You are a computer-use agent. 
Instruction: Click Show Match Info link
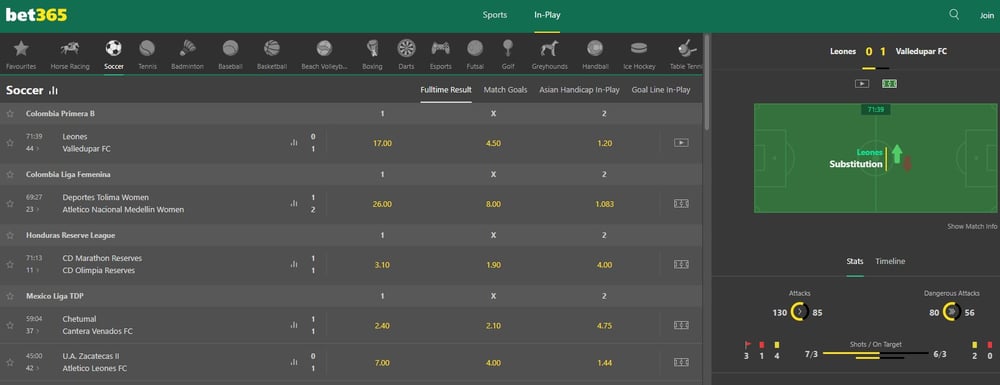tap(972, 226)
